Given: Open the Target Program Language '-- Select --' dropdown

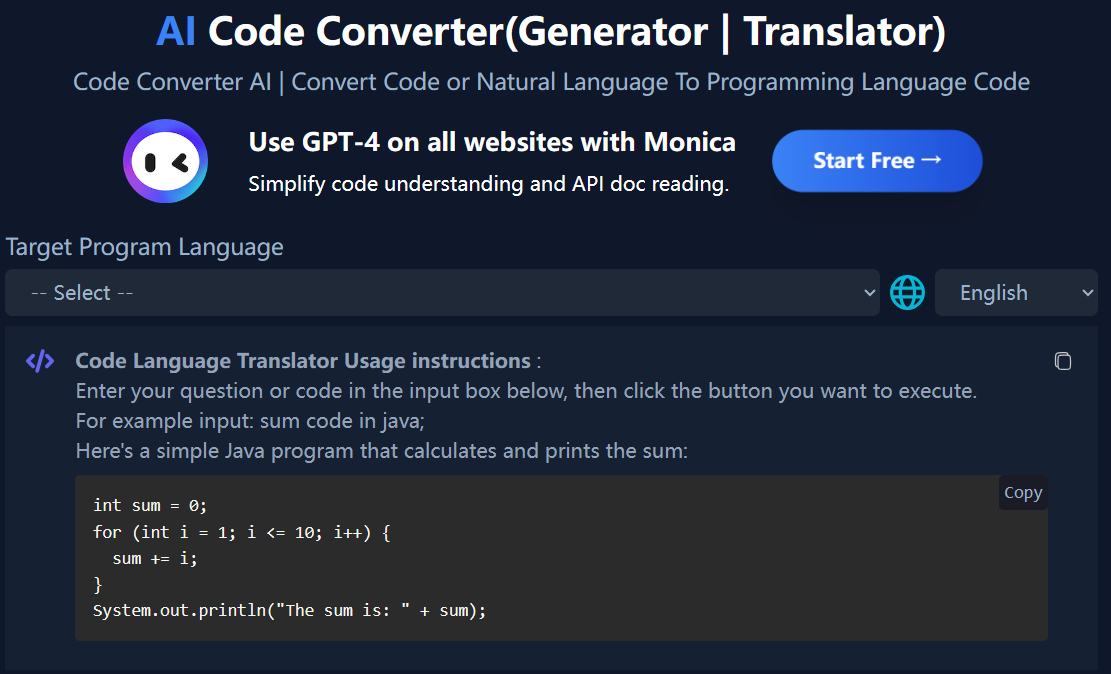Looking at the screenshot, I should click(442, 292).
